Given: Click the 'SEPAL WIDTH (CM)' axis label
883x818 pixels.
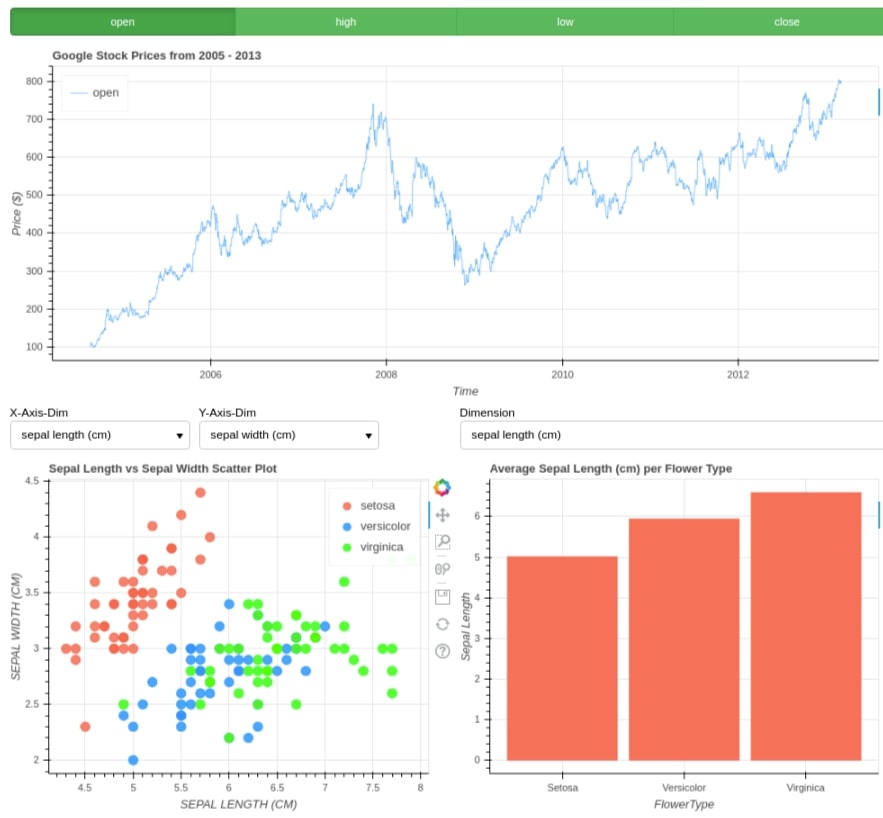Looking at the screenshot, I should pyautogui.click(x=15, y=626).
